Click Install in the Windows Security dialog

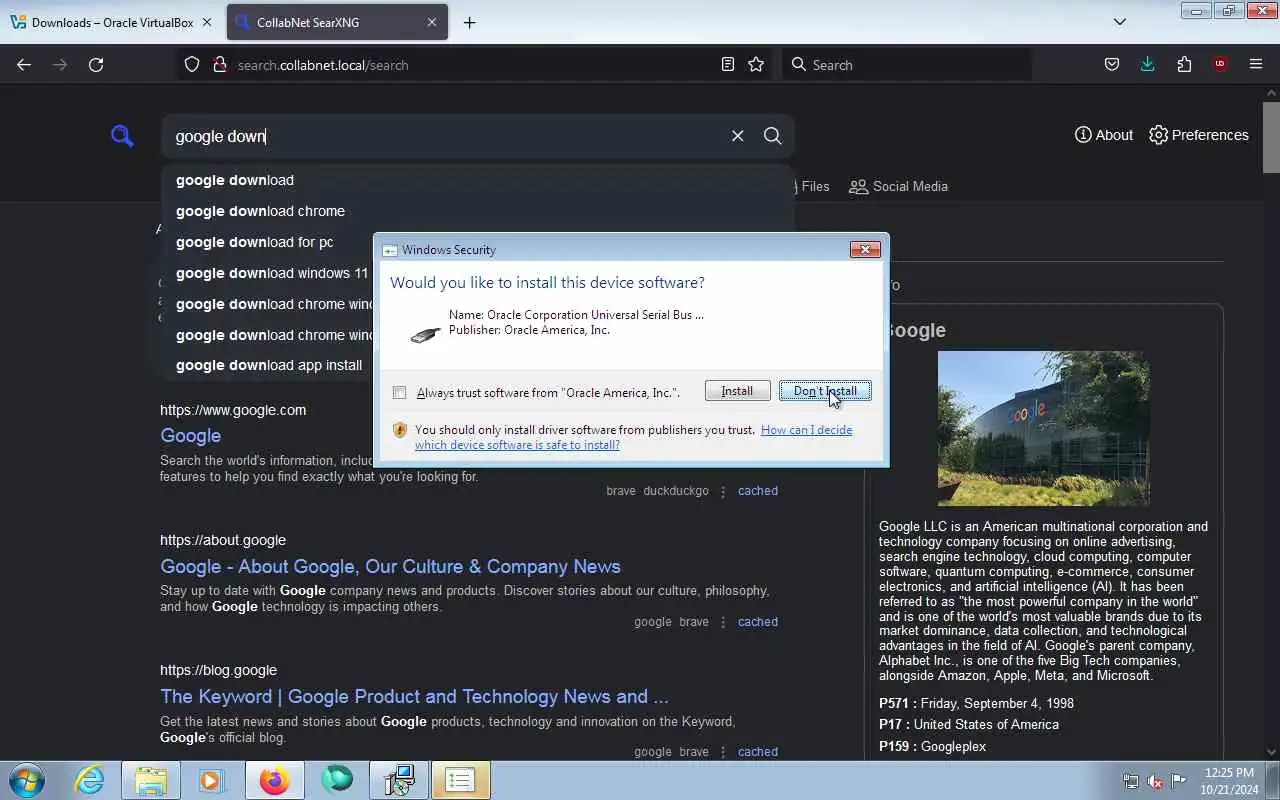[737, 391]
